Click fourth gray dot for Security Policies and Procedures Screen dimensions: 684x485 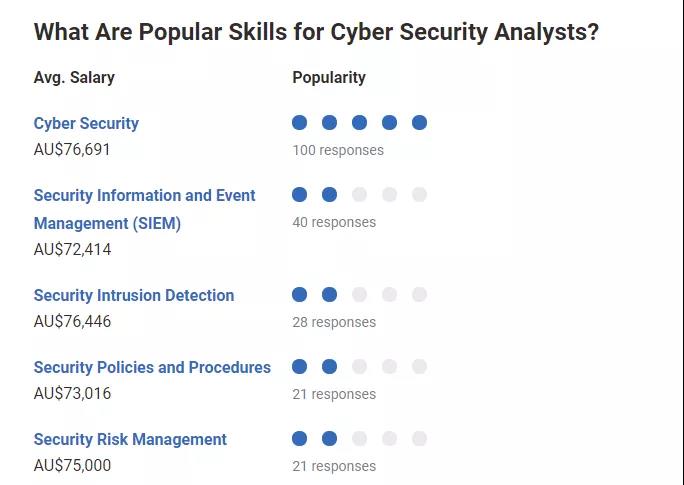pyautogui.click(x=390, y=367)
